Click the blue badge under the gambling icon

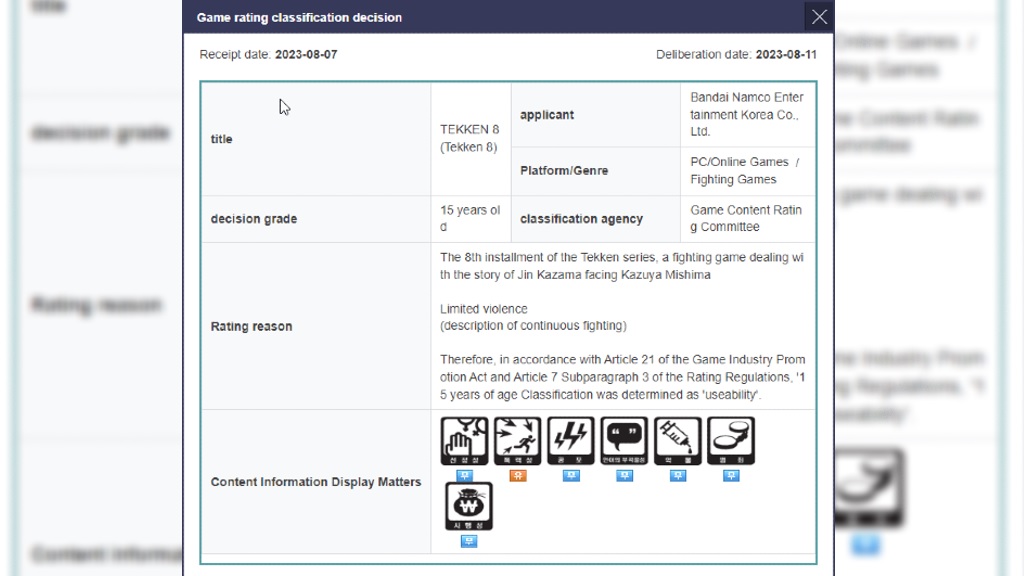469,541
